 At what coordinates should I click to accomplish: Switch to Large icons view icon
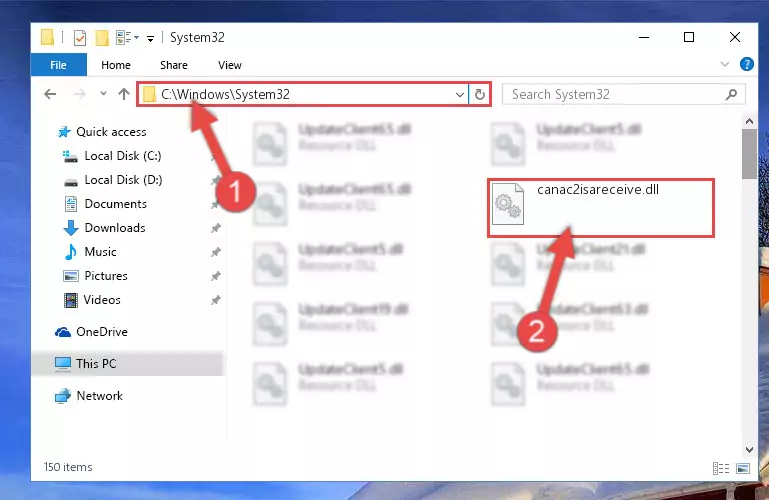(743, 469)
